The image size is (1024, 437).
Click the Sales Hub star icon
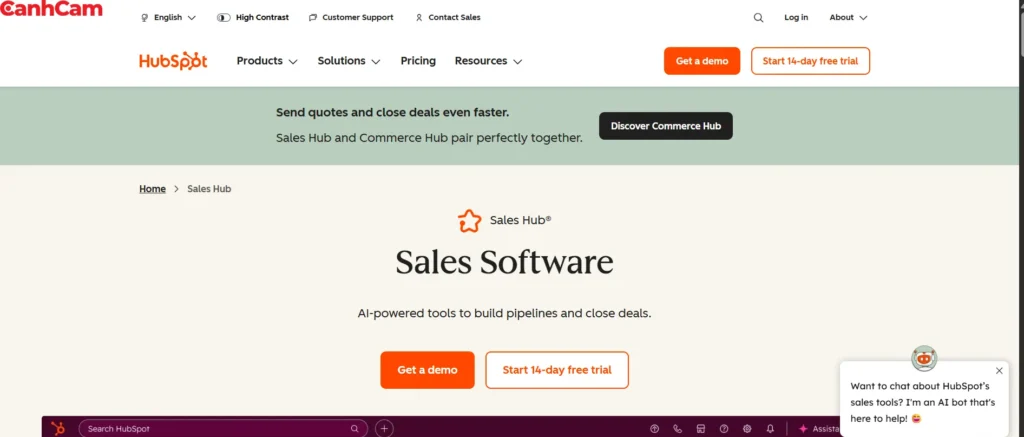pyautogui.click(x=469, y=221)
